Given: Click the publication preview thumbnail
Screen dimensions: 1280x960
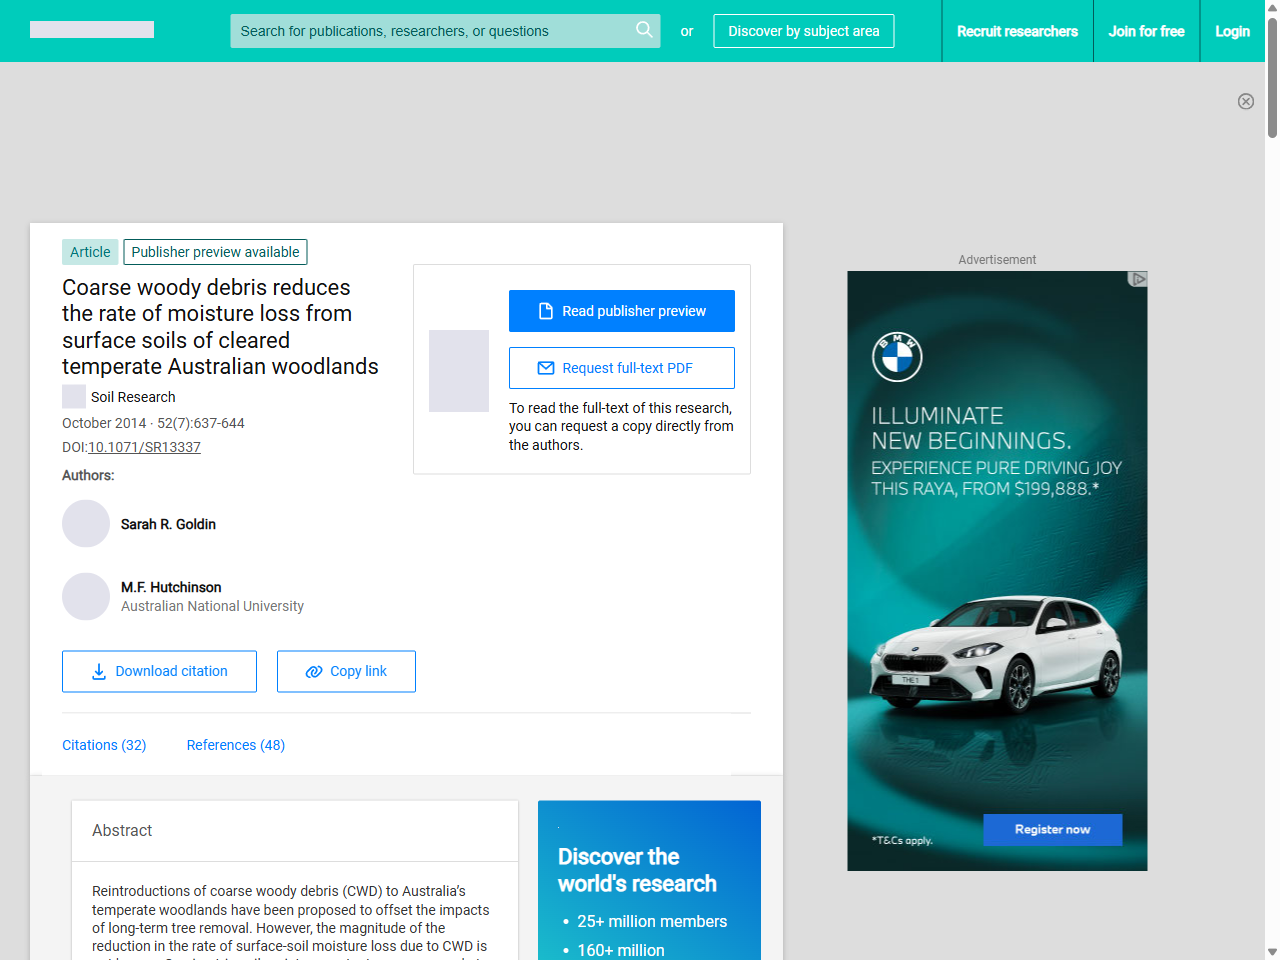Looking at the screenshot, I should pos(459,371).
